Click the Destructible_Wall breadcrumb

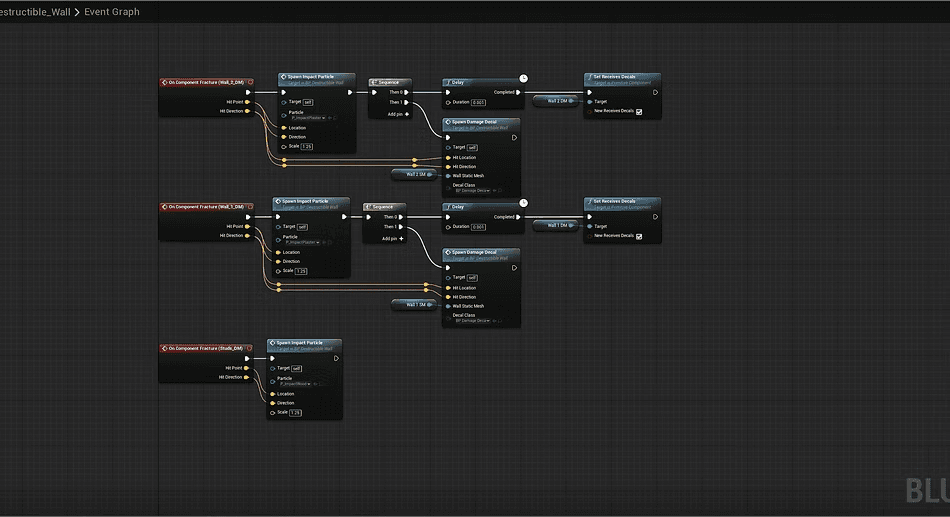point(35,12)
